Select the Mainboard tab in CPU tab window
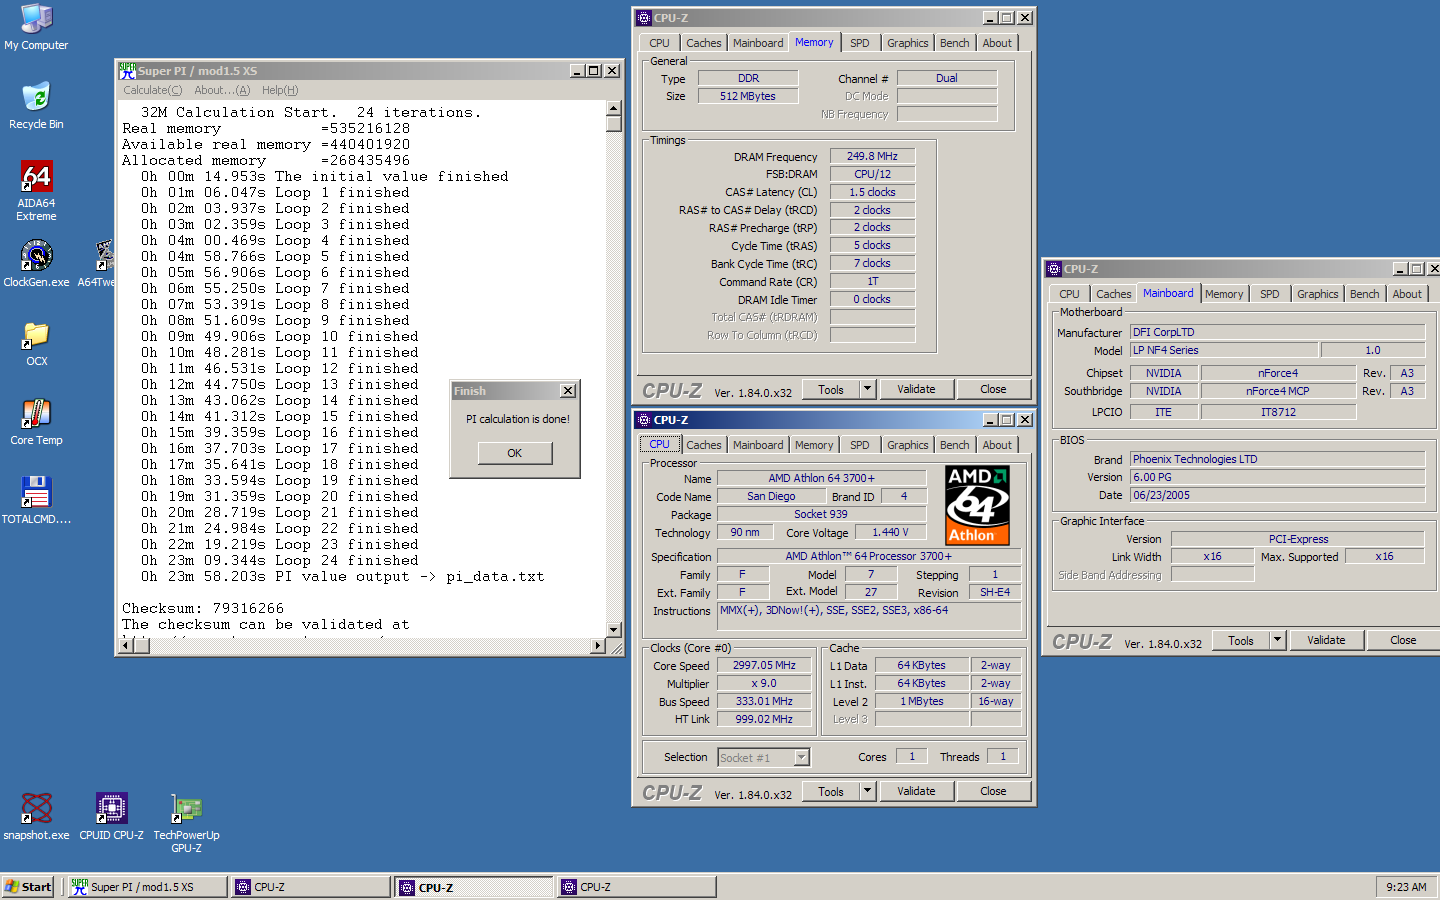1440x900 pixels. pyautogui.click(x=758, y=445)
